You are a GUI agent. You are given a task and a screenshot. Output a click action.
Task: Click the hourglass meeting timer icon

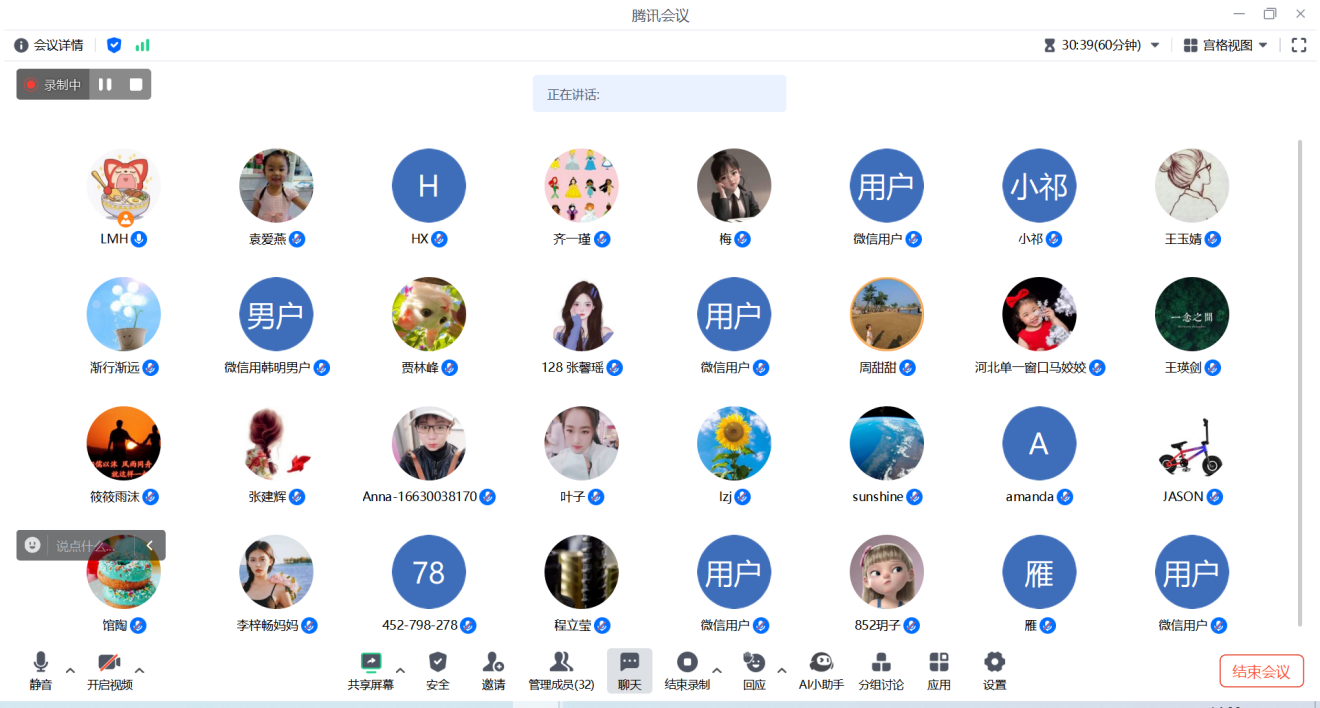1049,45
